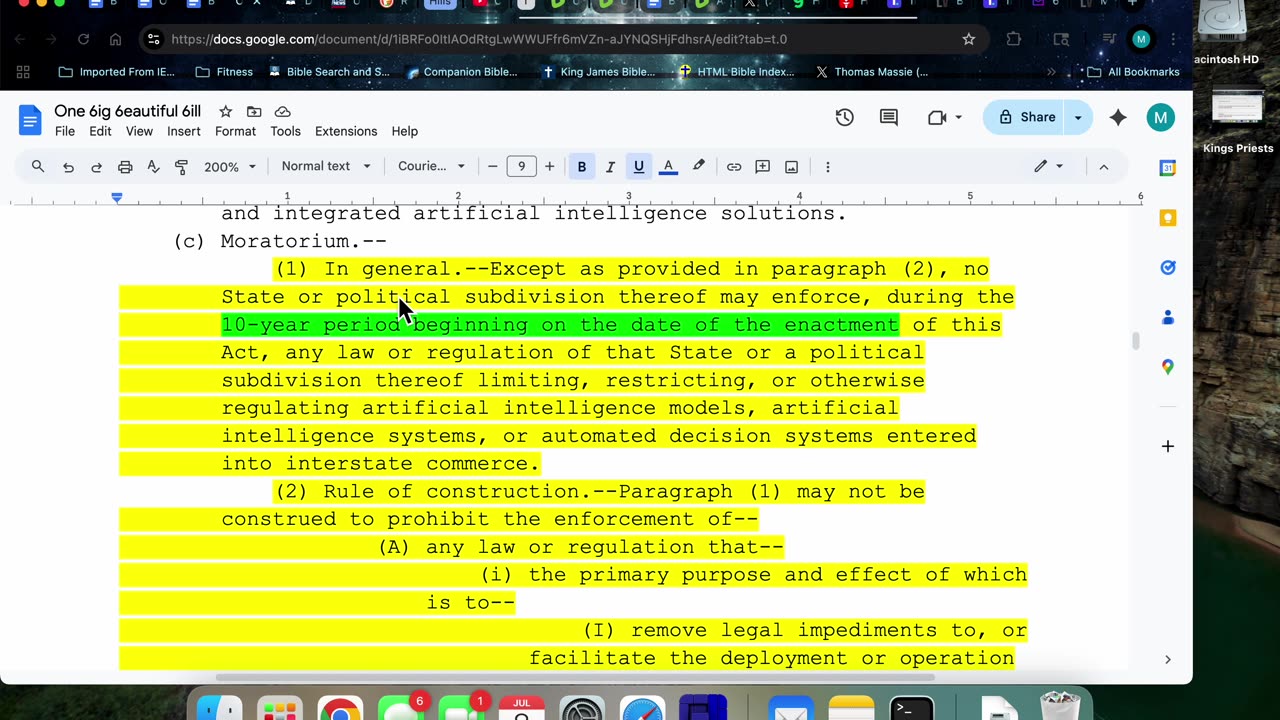Click the left indent marker on ruler
The image size is (1280, 720).
117,198
